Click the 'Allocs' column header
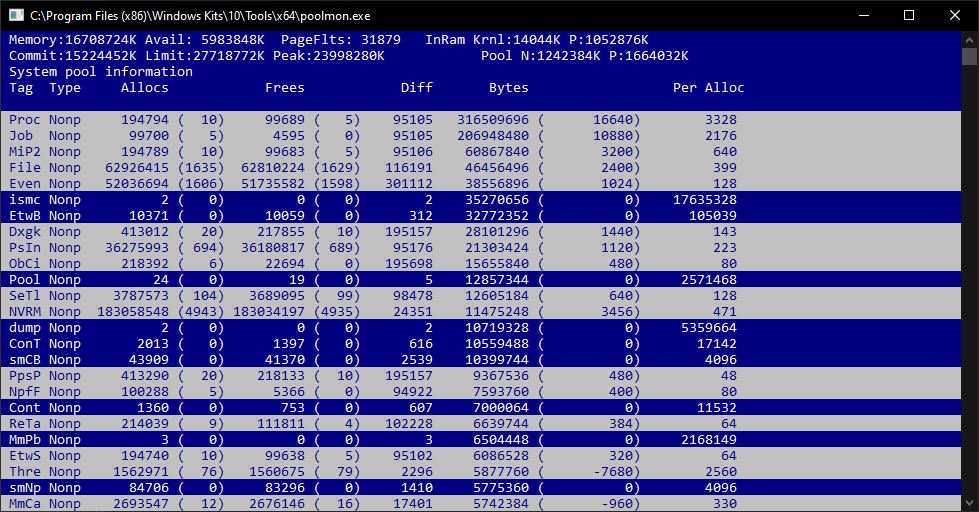This screenshot has width=979, height=512. [x=145, y=87]
